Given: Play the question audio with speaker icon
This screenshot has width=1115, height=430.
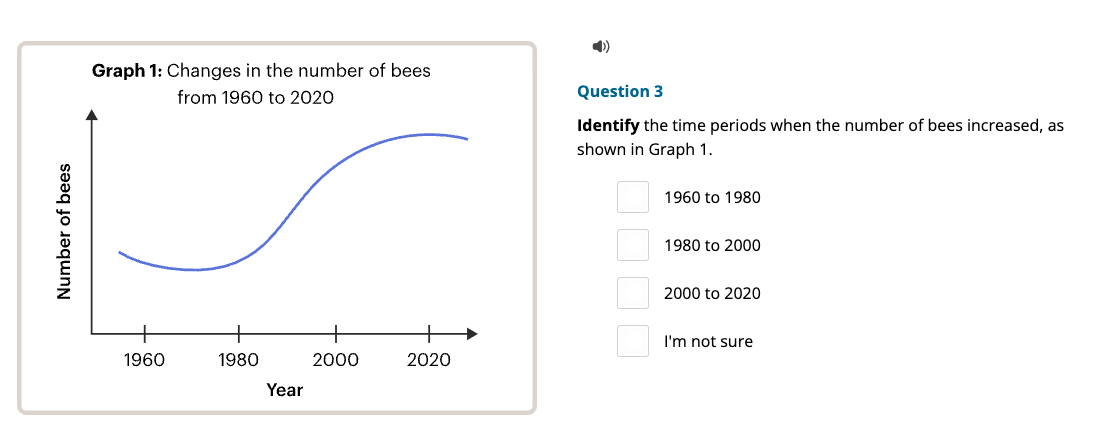Looking at the screenshot, I should [x=601, y=47].
